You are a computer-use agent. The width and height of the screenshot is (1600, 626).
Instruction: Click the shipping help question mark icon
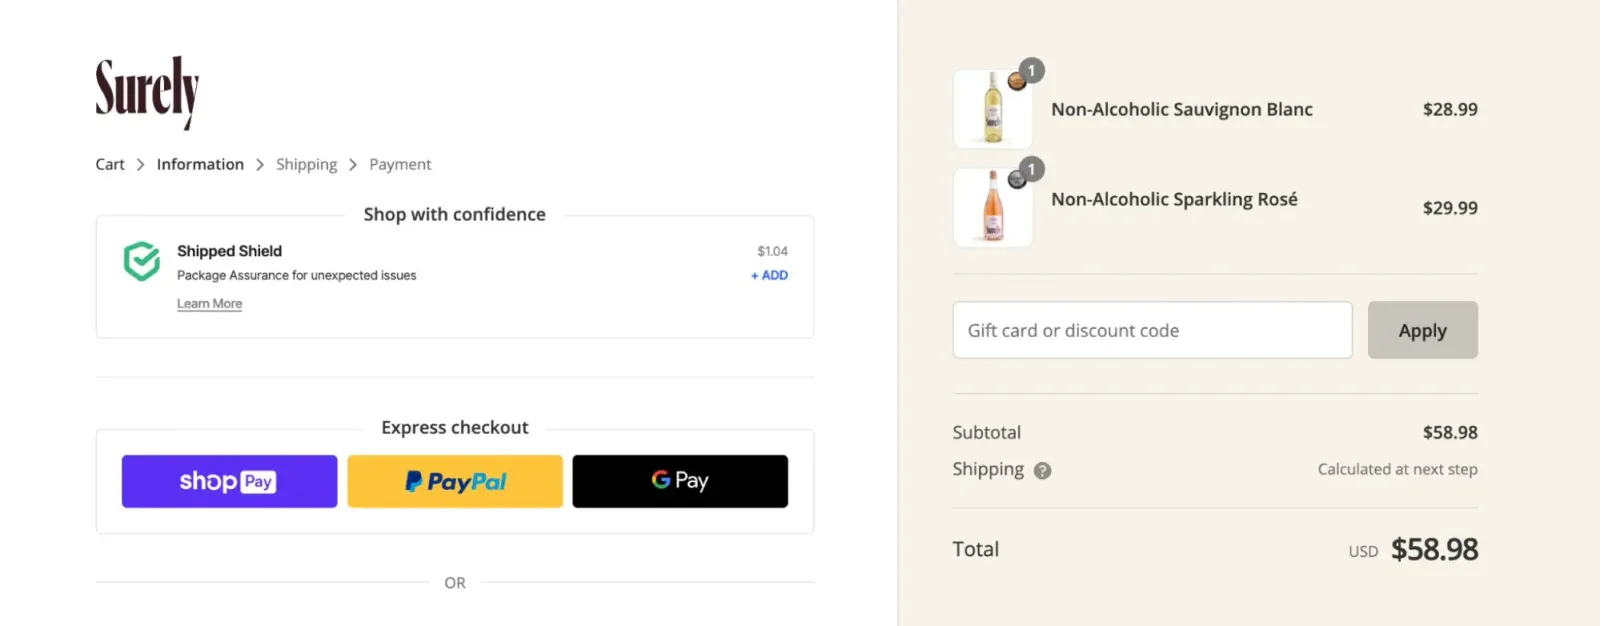pos(1042,471)
